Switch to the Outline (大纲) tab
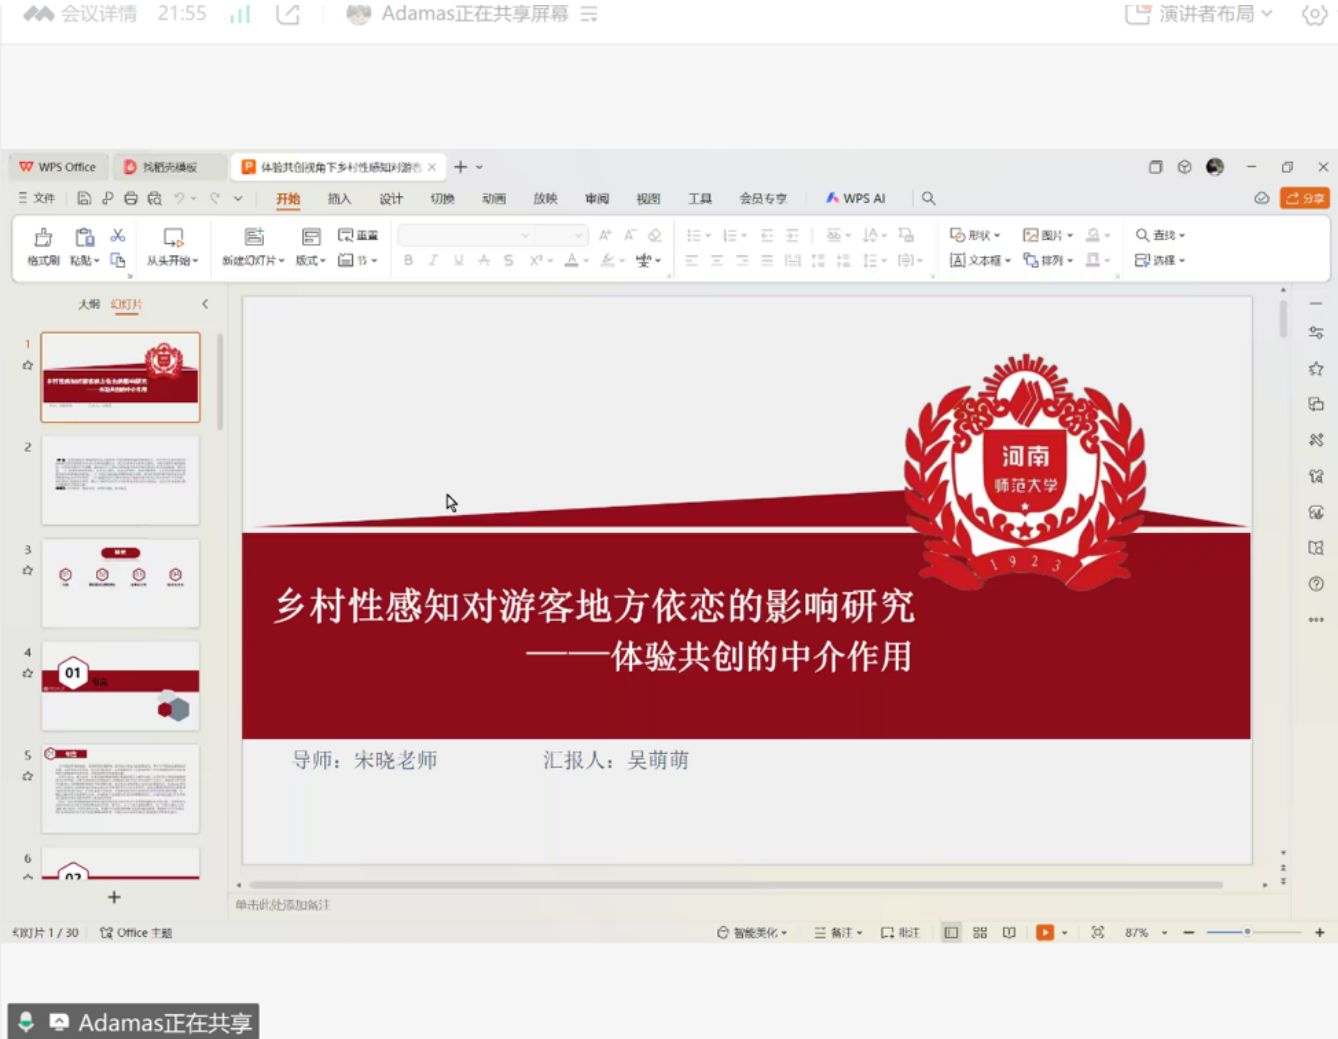This screenshot has width=1338, height=1039. click(89, 304)
